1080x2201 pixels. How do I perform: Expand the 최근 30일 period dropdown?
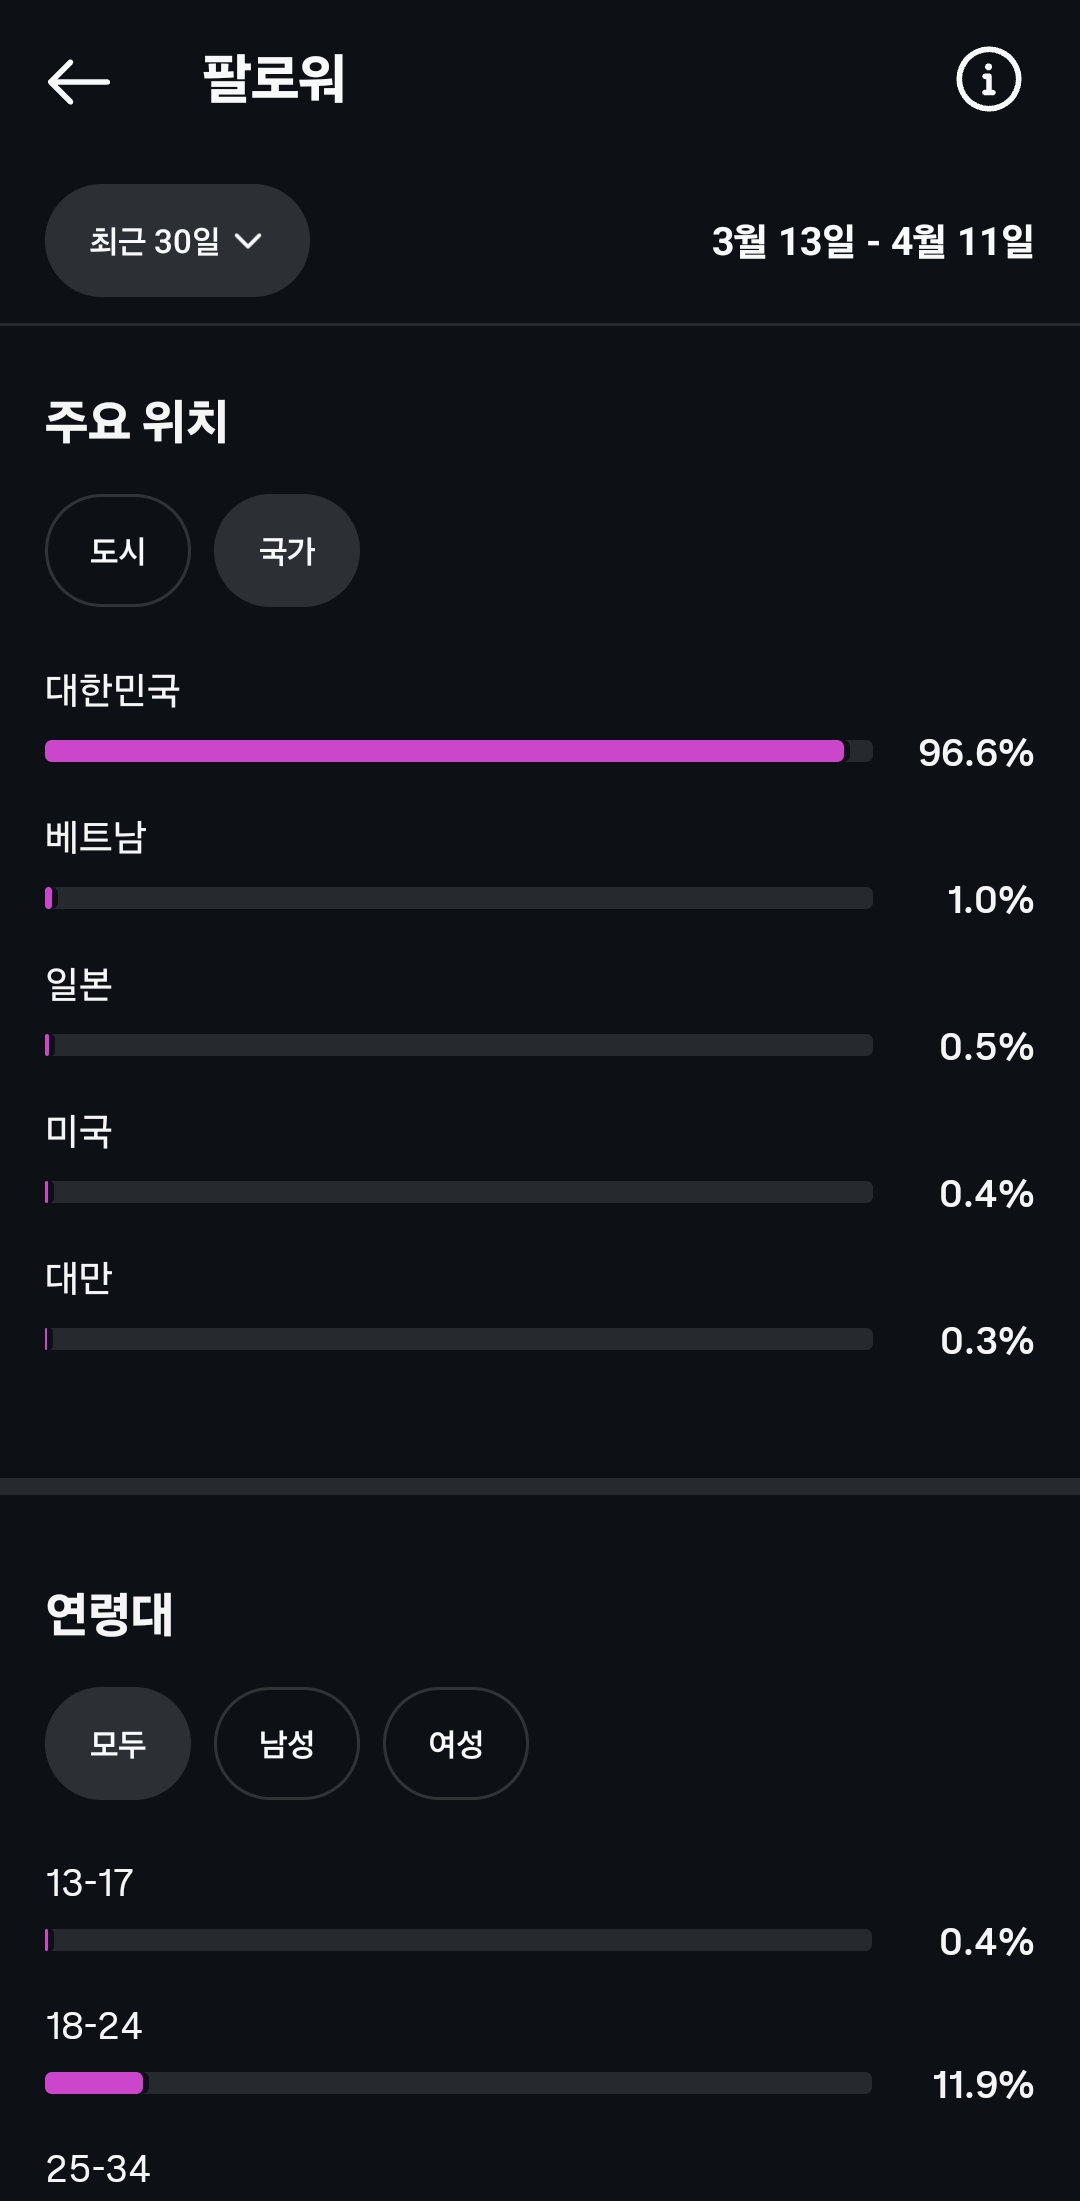pyautogui.click(x=177, y=241)
